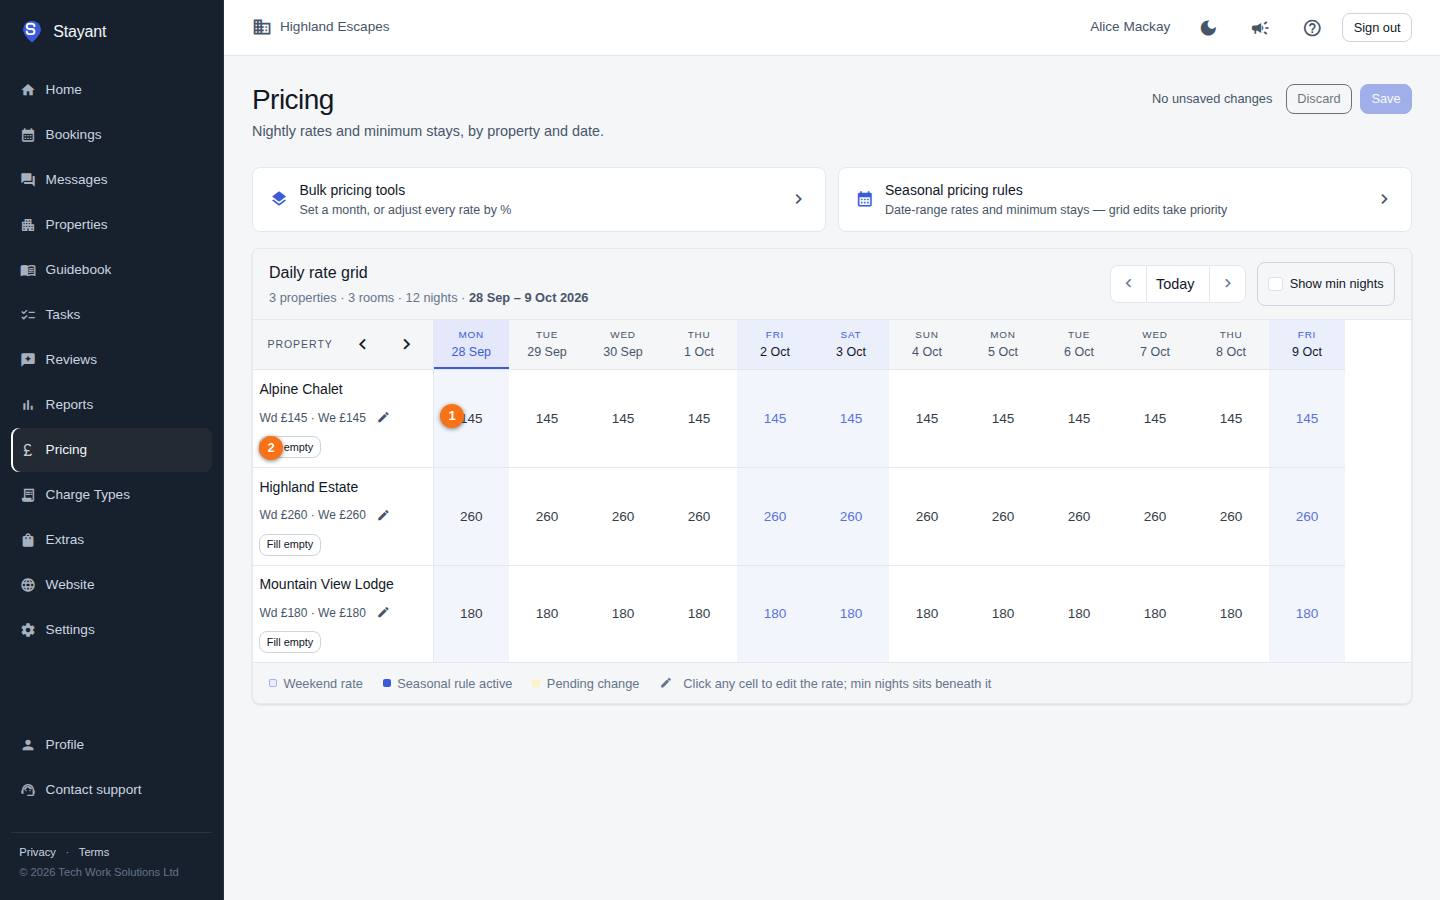Viewport: 1440px width, 900px height.
Task: Enable the Show min nights checkbox
Action: [1276, 284]
